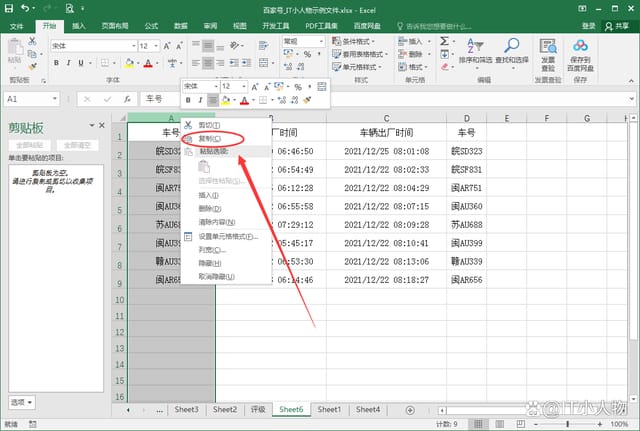Click the Increase Indent icon in the ribbon
Image resolution: width=640 pixels, height=431 pixels.
click(x=247, y=62)
